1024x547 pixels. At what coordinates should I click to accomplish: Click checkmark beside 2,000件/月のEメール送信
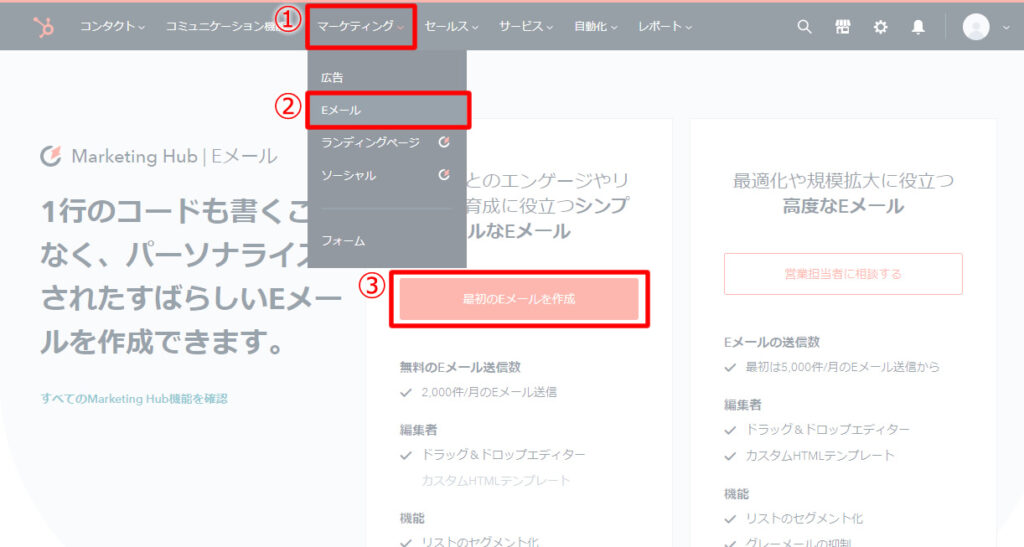pyautogui.click(x=406, y=392)
